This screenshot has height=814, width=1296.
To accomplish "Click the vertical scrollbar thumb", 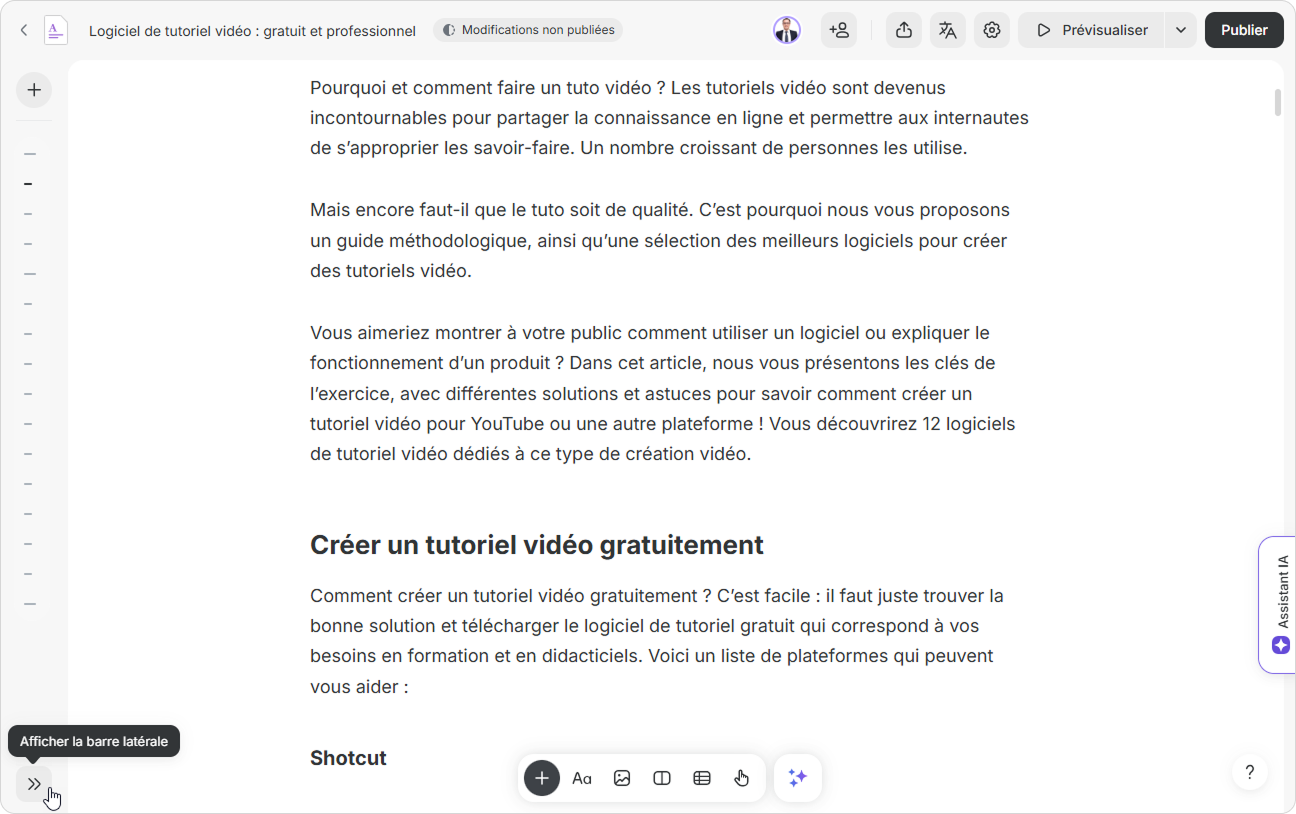I will [1277, 103].
